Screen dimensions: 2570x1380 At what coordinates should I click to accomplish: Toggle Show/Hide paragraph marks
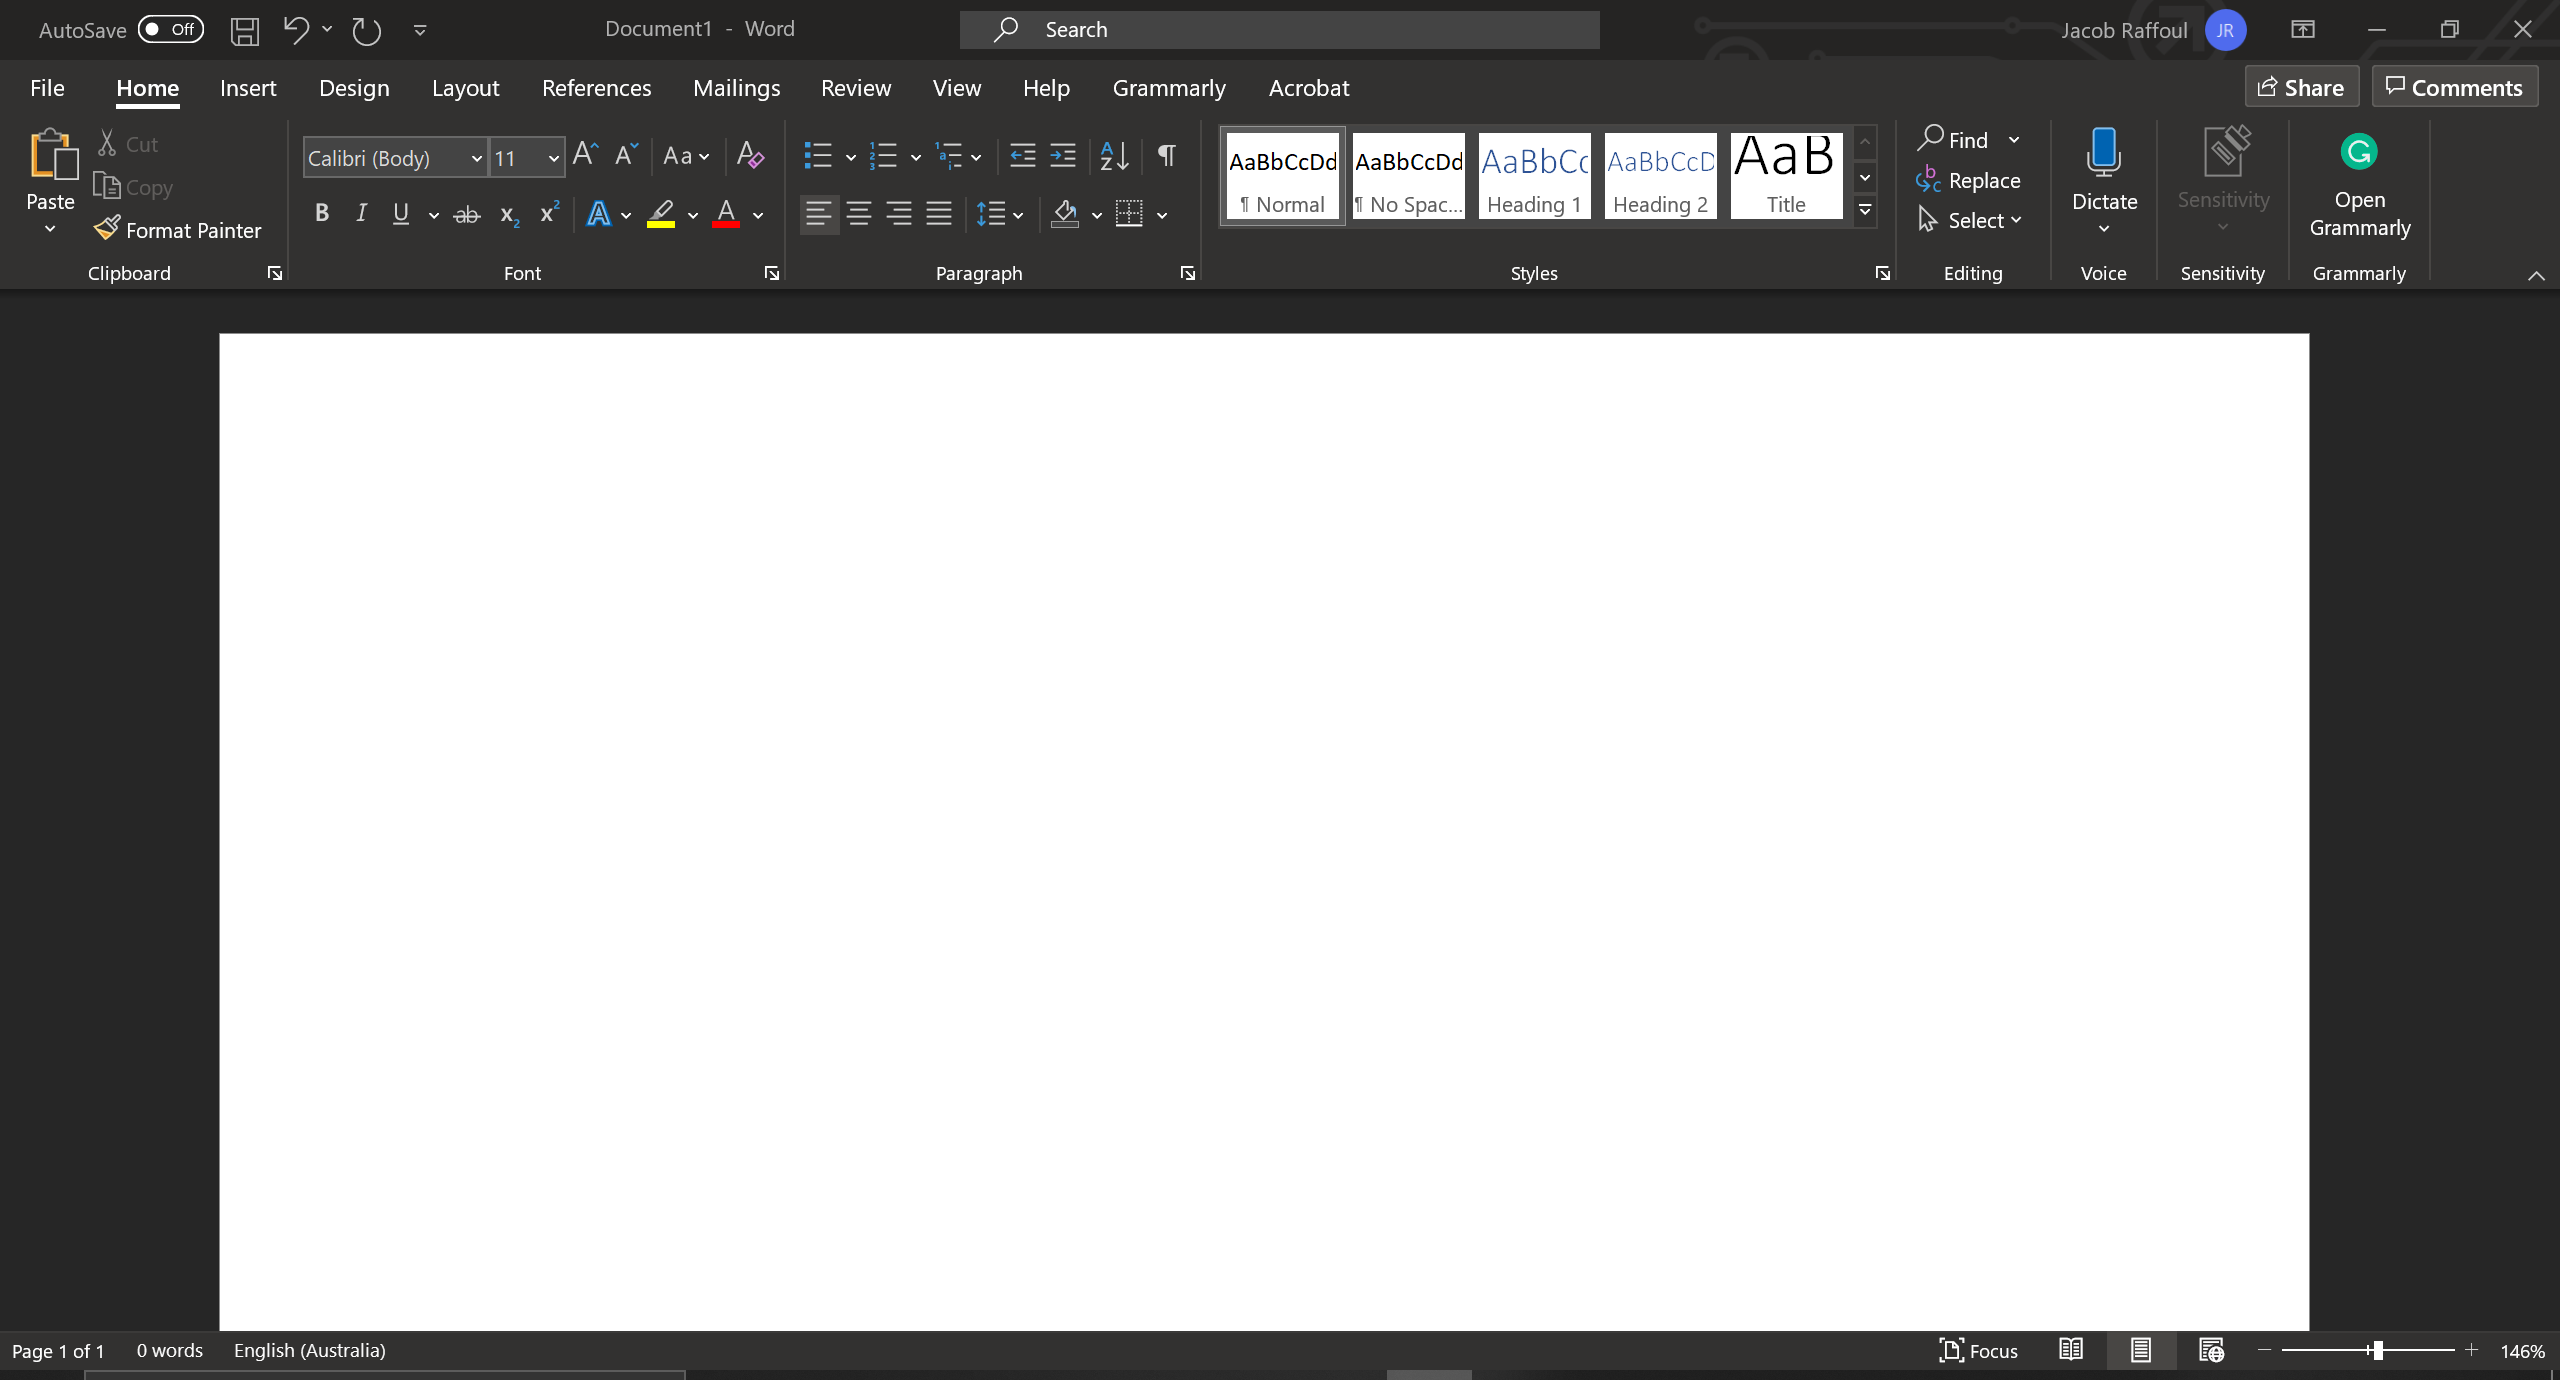click(x=1166, y=156)
